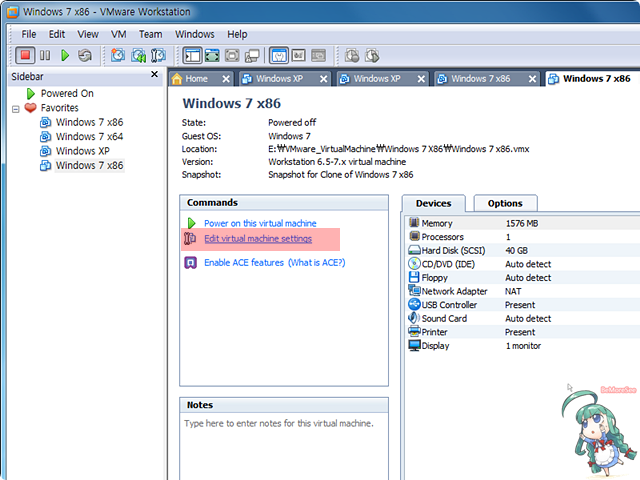Screen dimensions: 640x480
Task: Open the Windows menu
Action: coord(195,34)
